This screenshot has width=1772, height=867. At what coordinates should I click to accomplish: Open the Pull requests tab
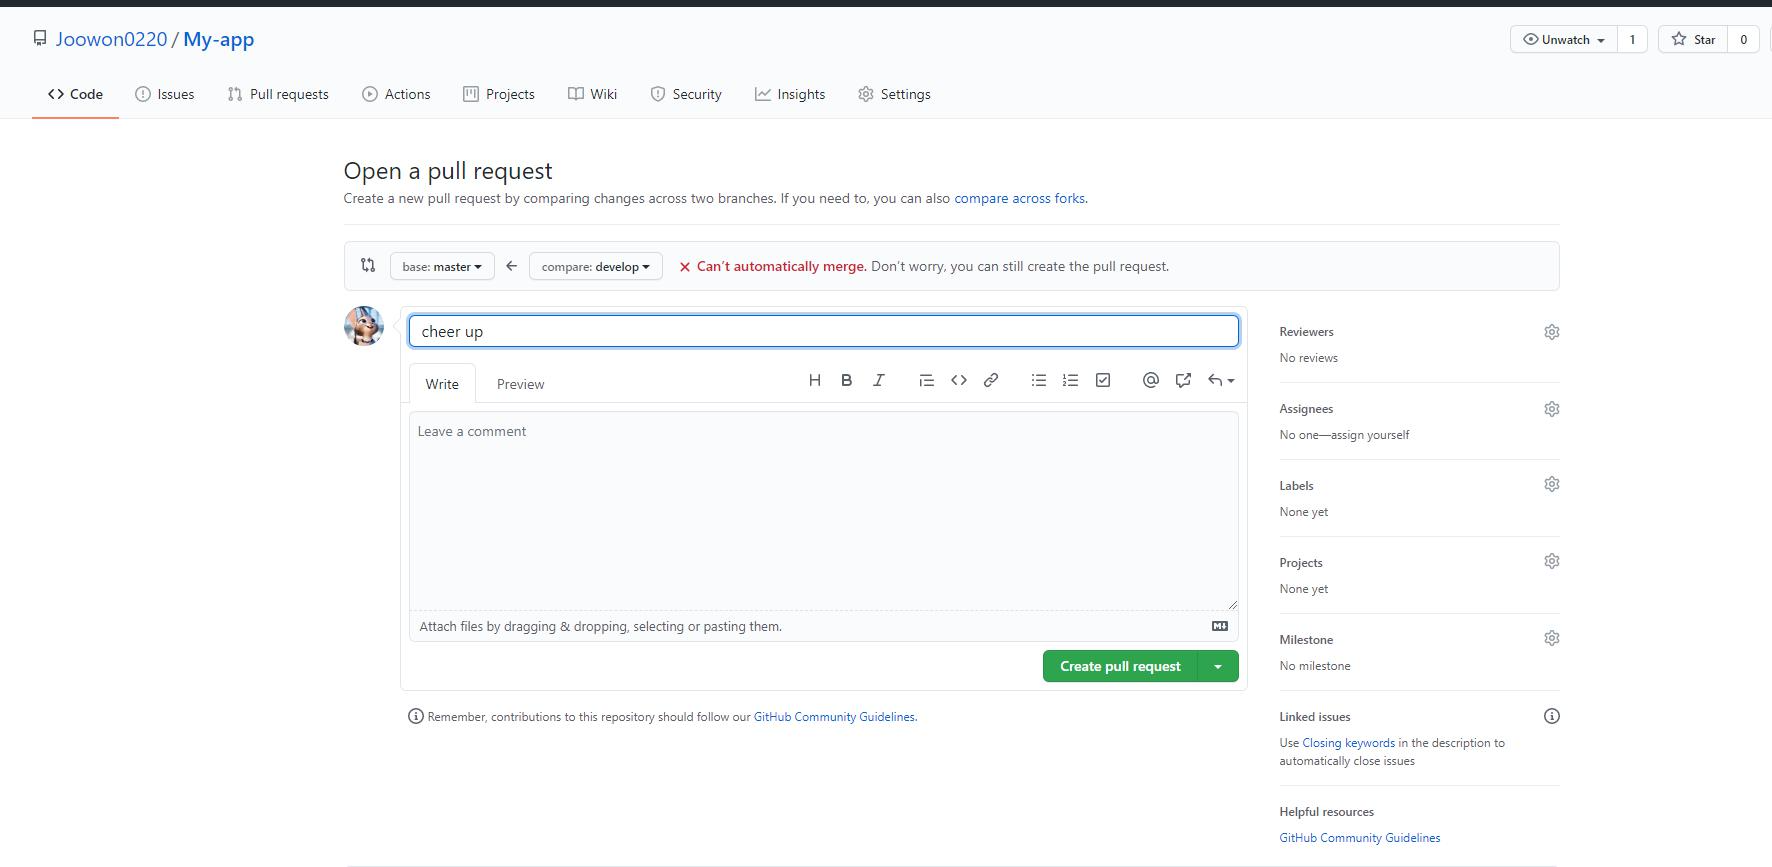click(x=278, y=94)
